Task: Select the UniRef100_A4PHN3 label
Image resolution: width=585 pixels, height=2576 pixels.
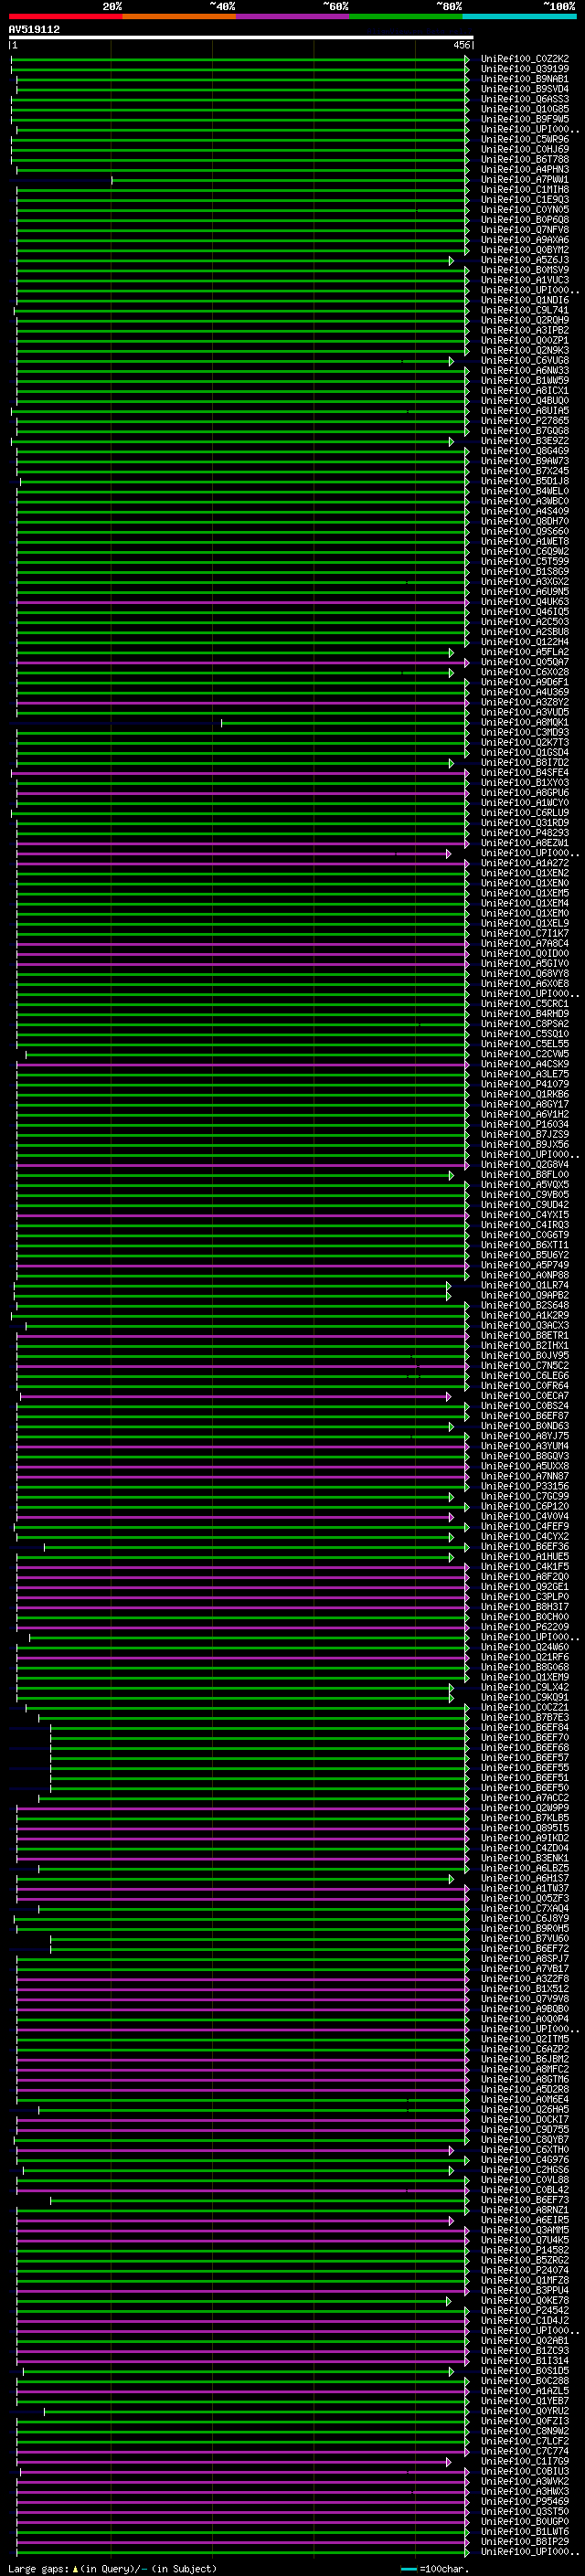Action: pyautogui.click(x=525, y=170)
